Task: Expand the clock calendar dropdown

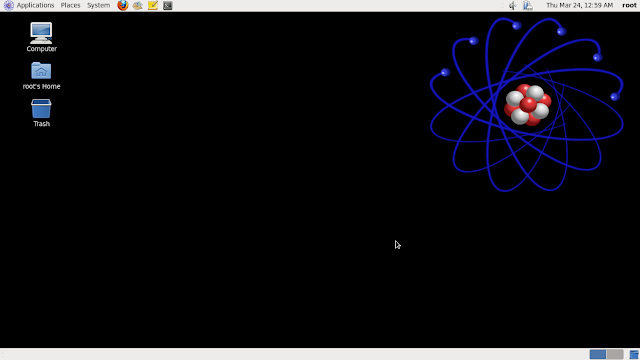Action: (579, 5)
